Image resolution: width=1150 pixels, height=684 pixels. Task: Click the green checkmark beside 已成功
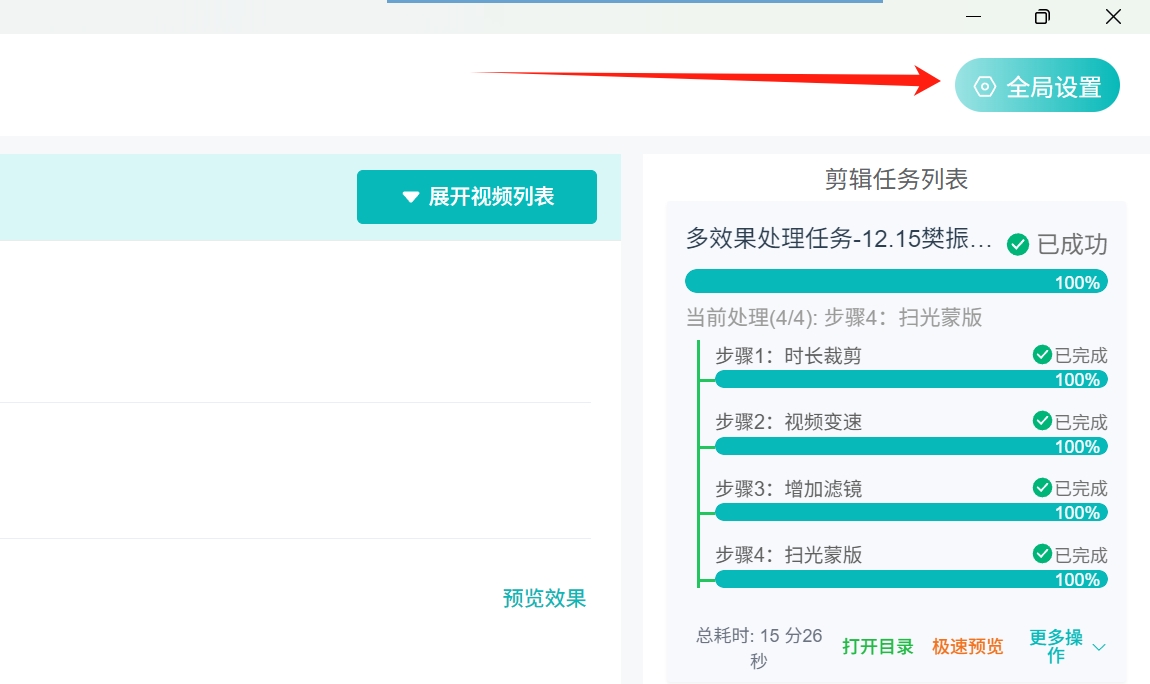(1017, 244)
